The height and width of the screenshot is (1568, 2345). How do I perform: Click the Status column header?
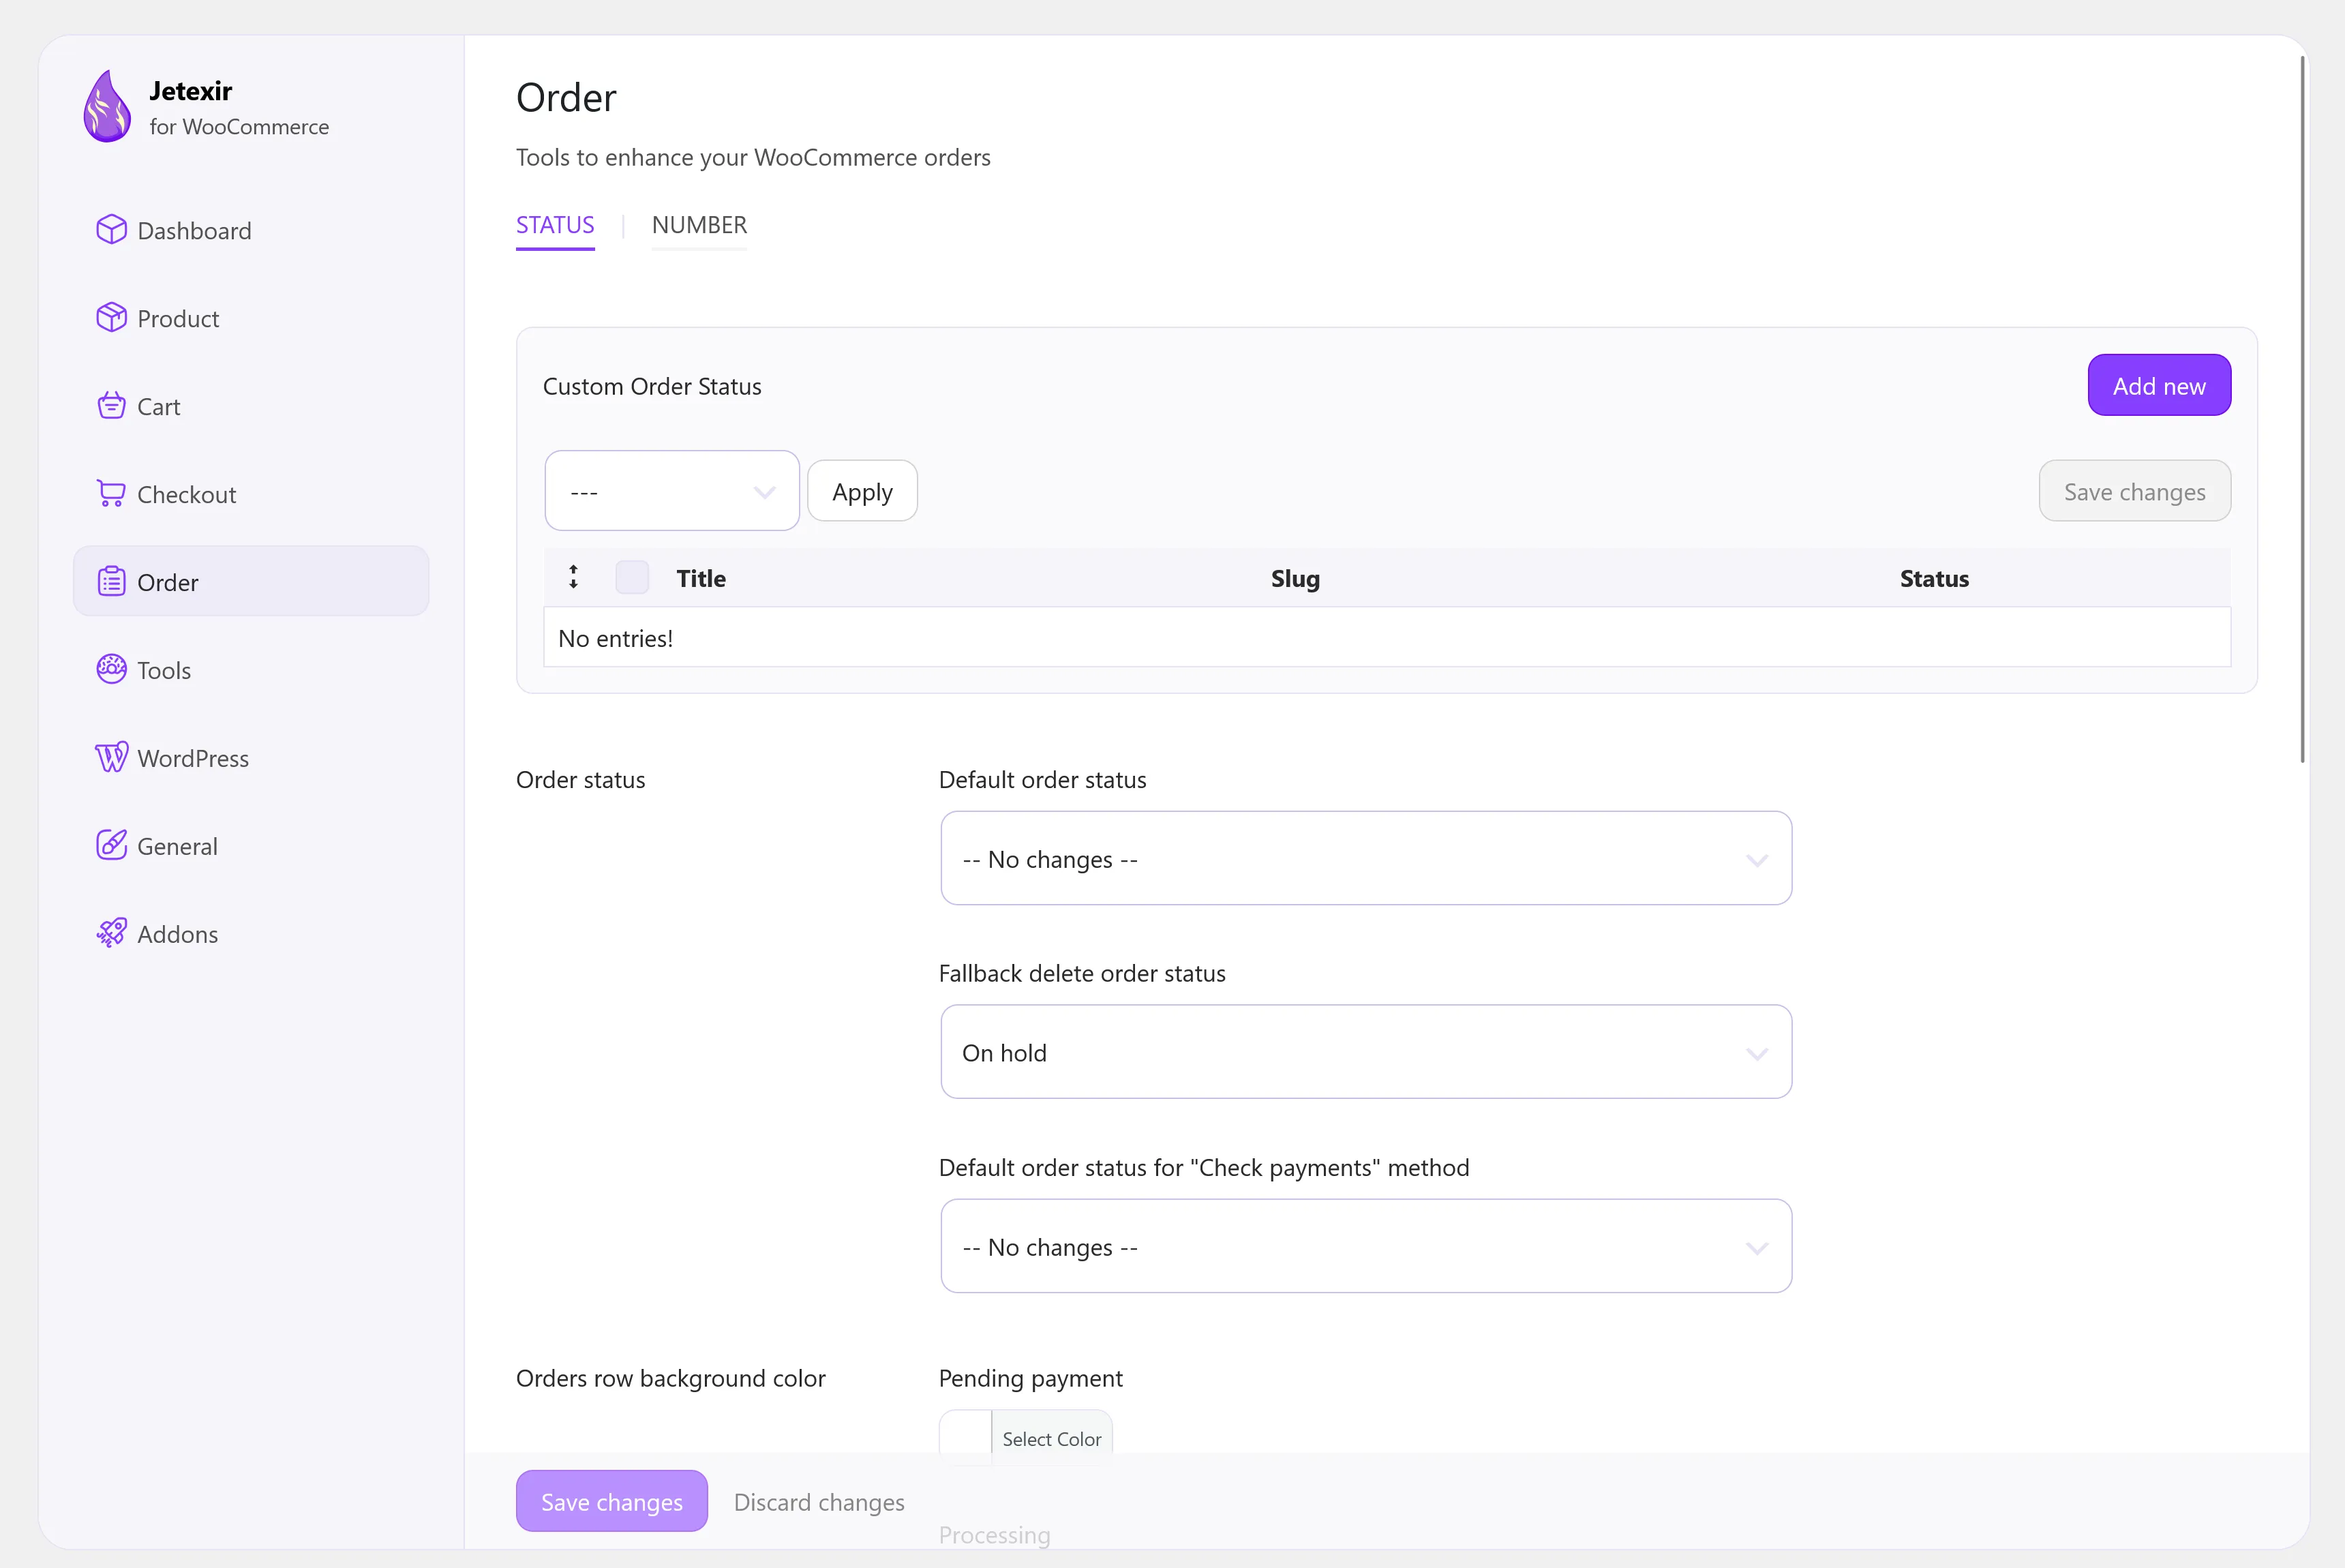1934,578
